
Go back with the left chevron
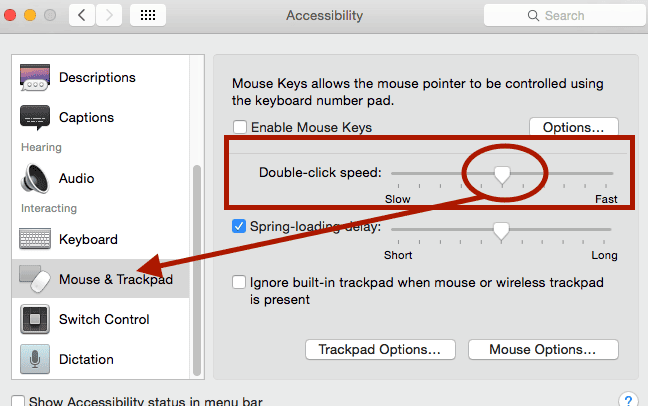[82, 15]
